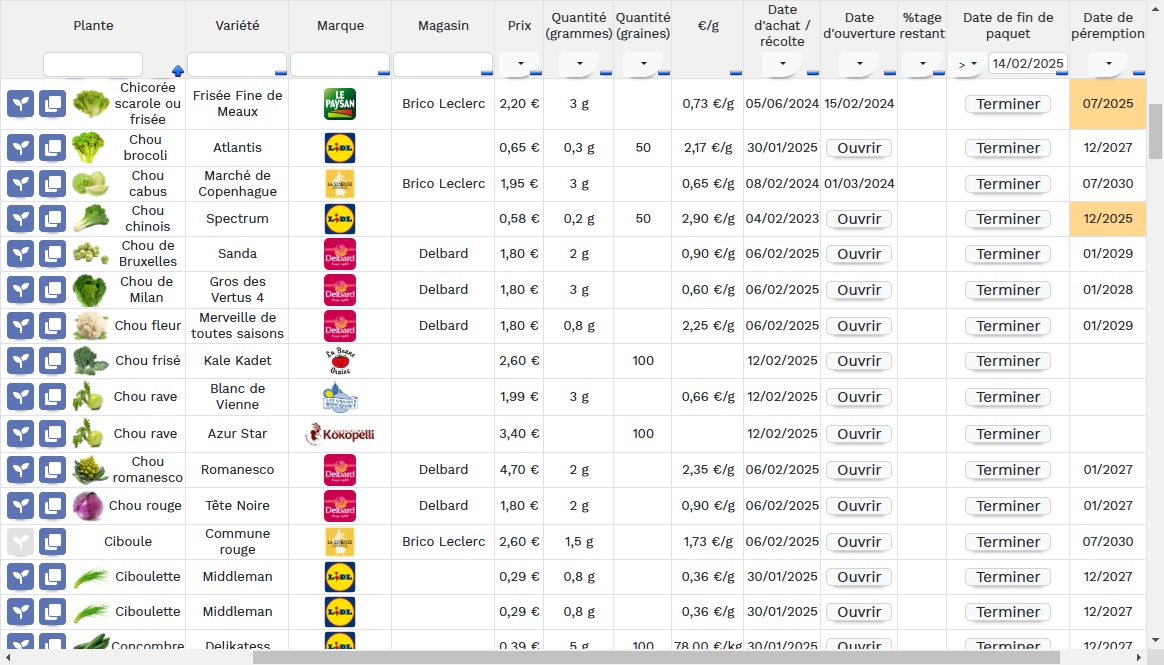Screen dimensions: 1164x665
Task: Copy the Chicorée scarole ou frisée entry
Action: coord(52,104)
